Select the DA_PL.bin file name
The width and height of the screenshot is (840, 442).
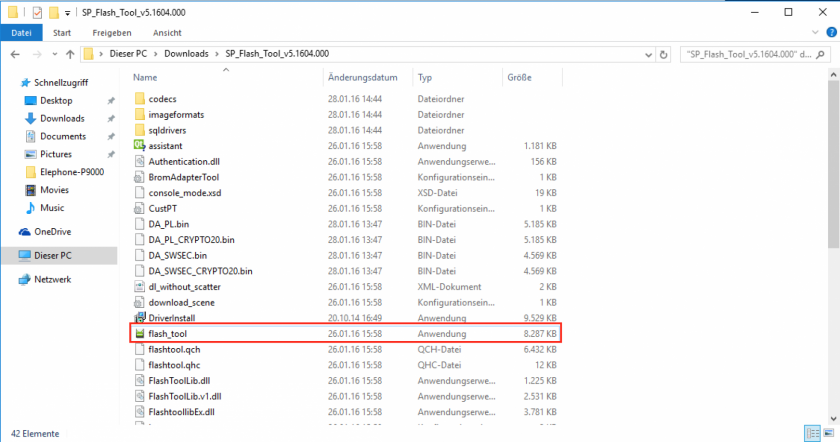click(x=169, y=224)
